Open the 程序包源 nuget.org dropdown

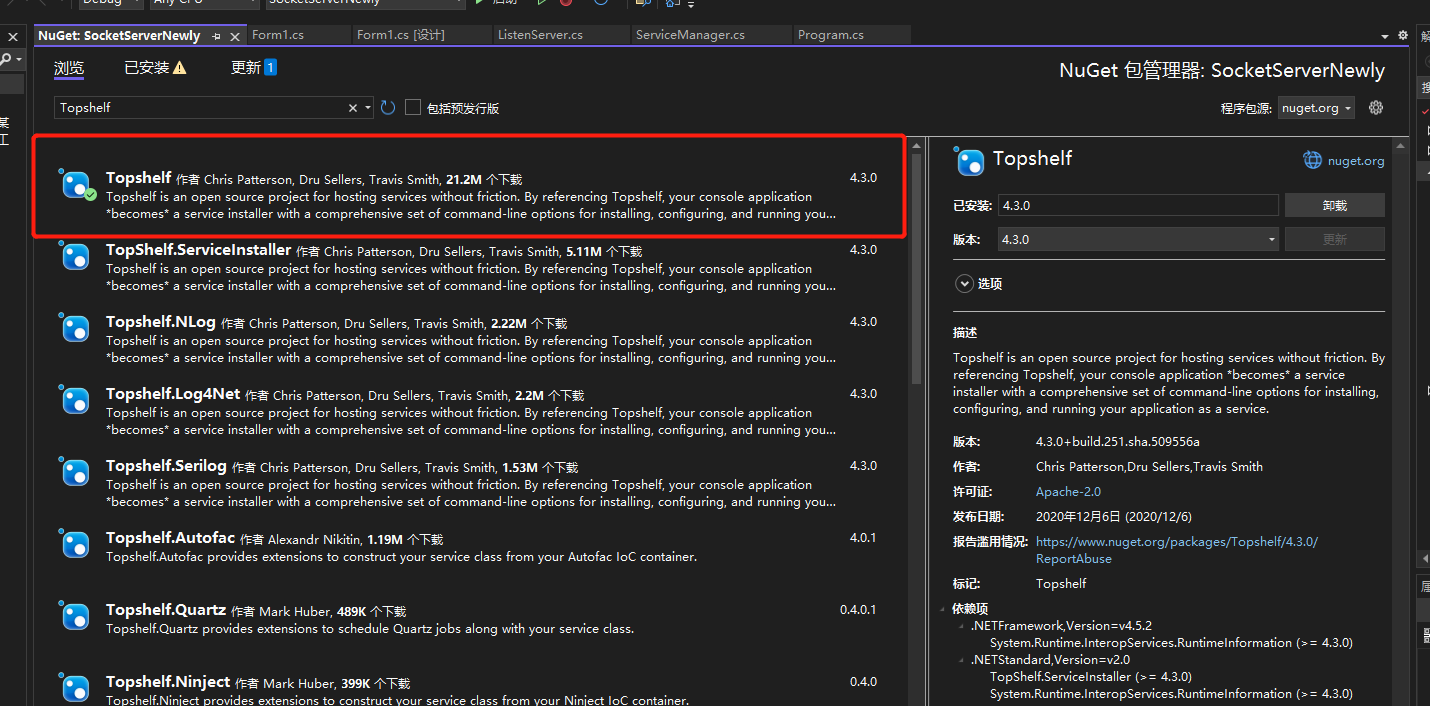1316,108
